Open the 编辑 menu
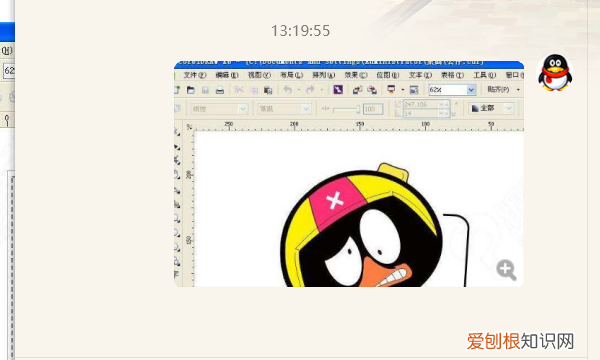Image resolution: width=600 pixels, height=360 pixels. pos(227,75)
